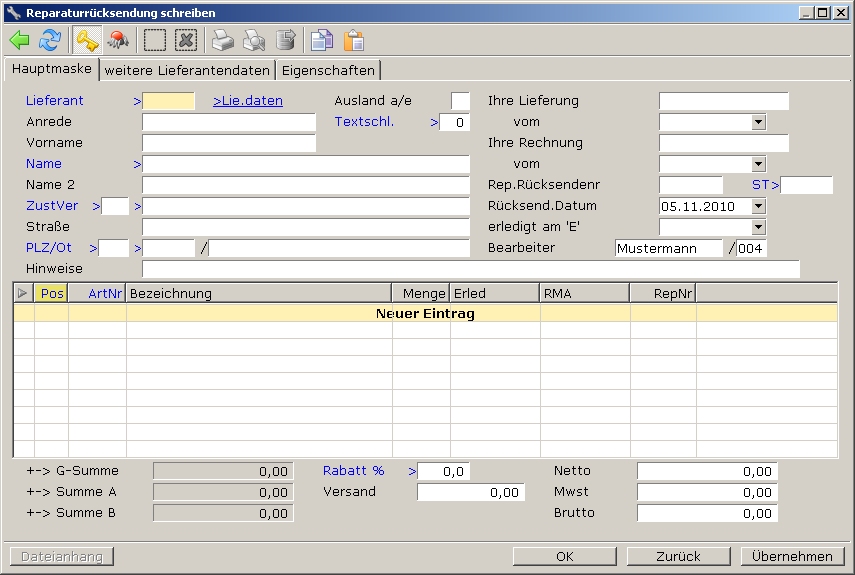Open the Ihre Lieferung vom date dropdown

coord(758,122)
